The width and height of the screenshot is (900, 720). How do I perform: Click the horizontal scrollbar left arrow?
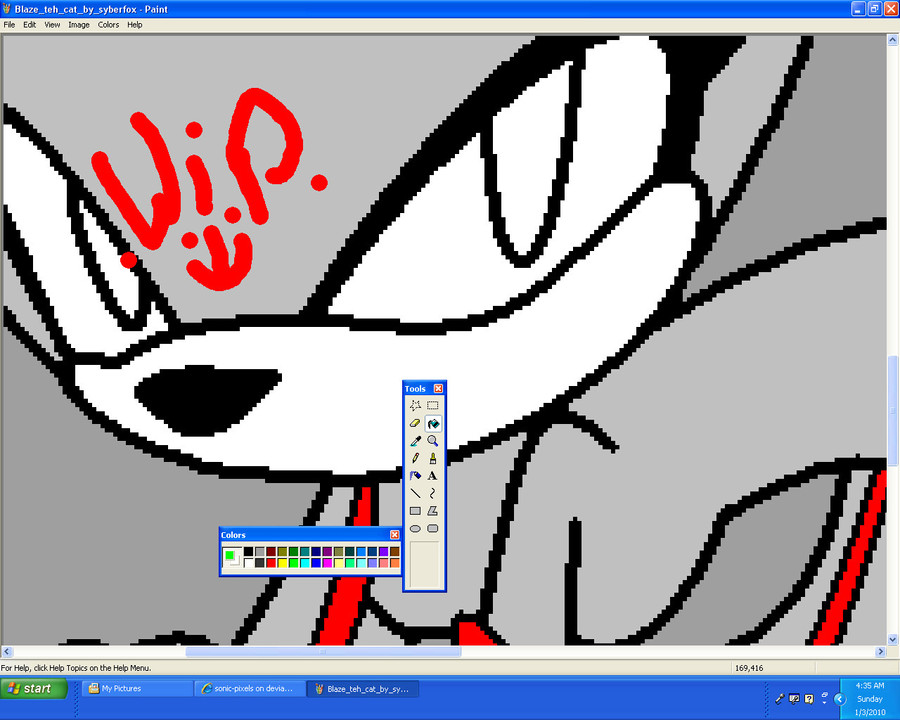pyautogui.click(x=7, y=652)
